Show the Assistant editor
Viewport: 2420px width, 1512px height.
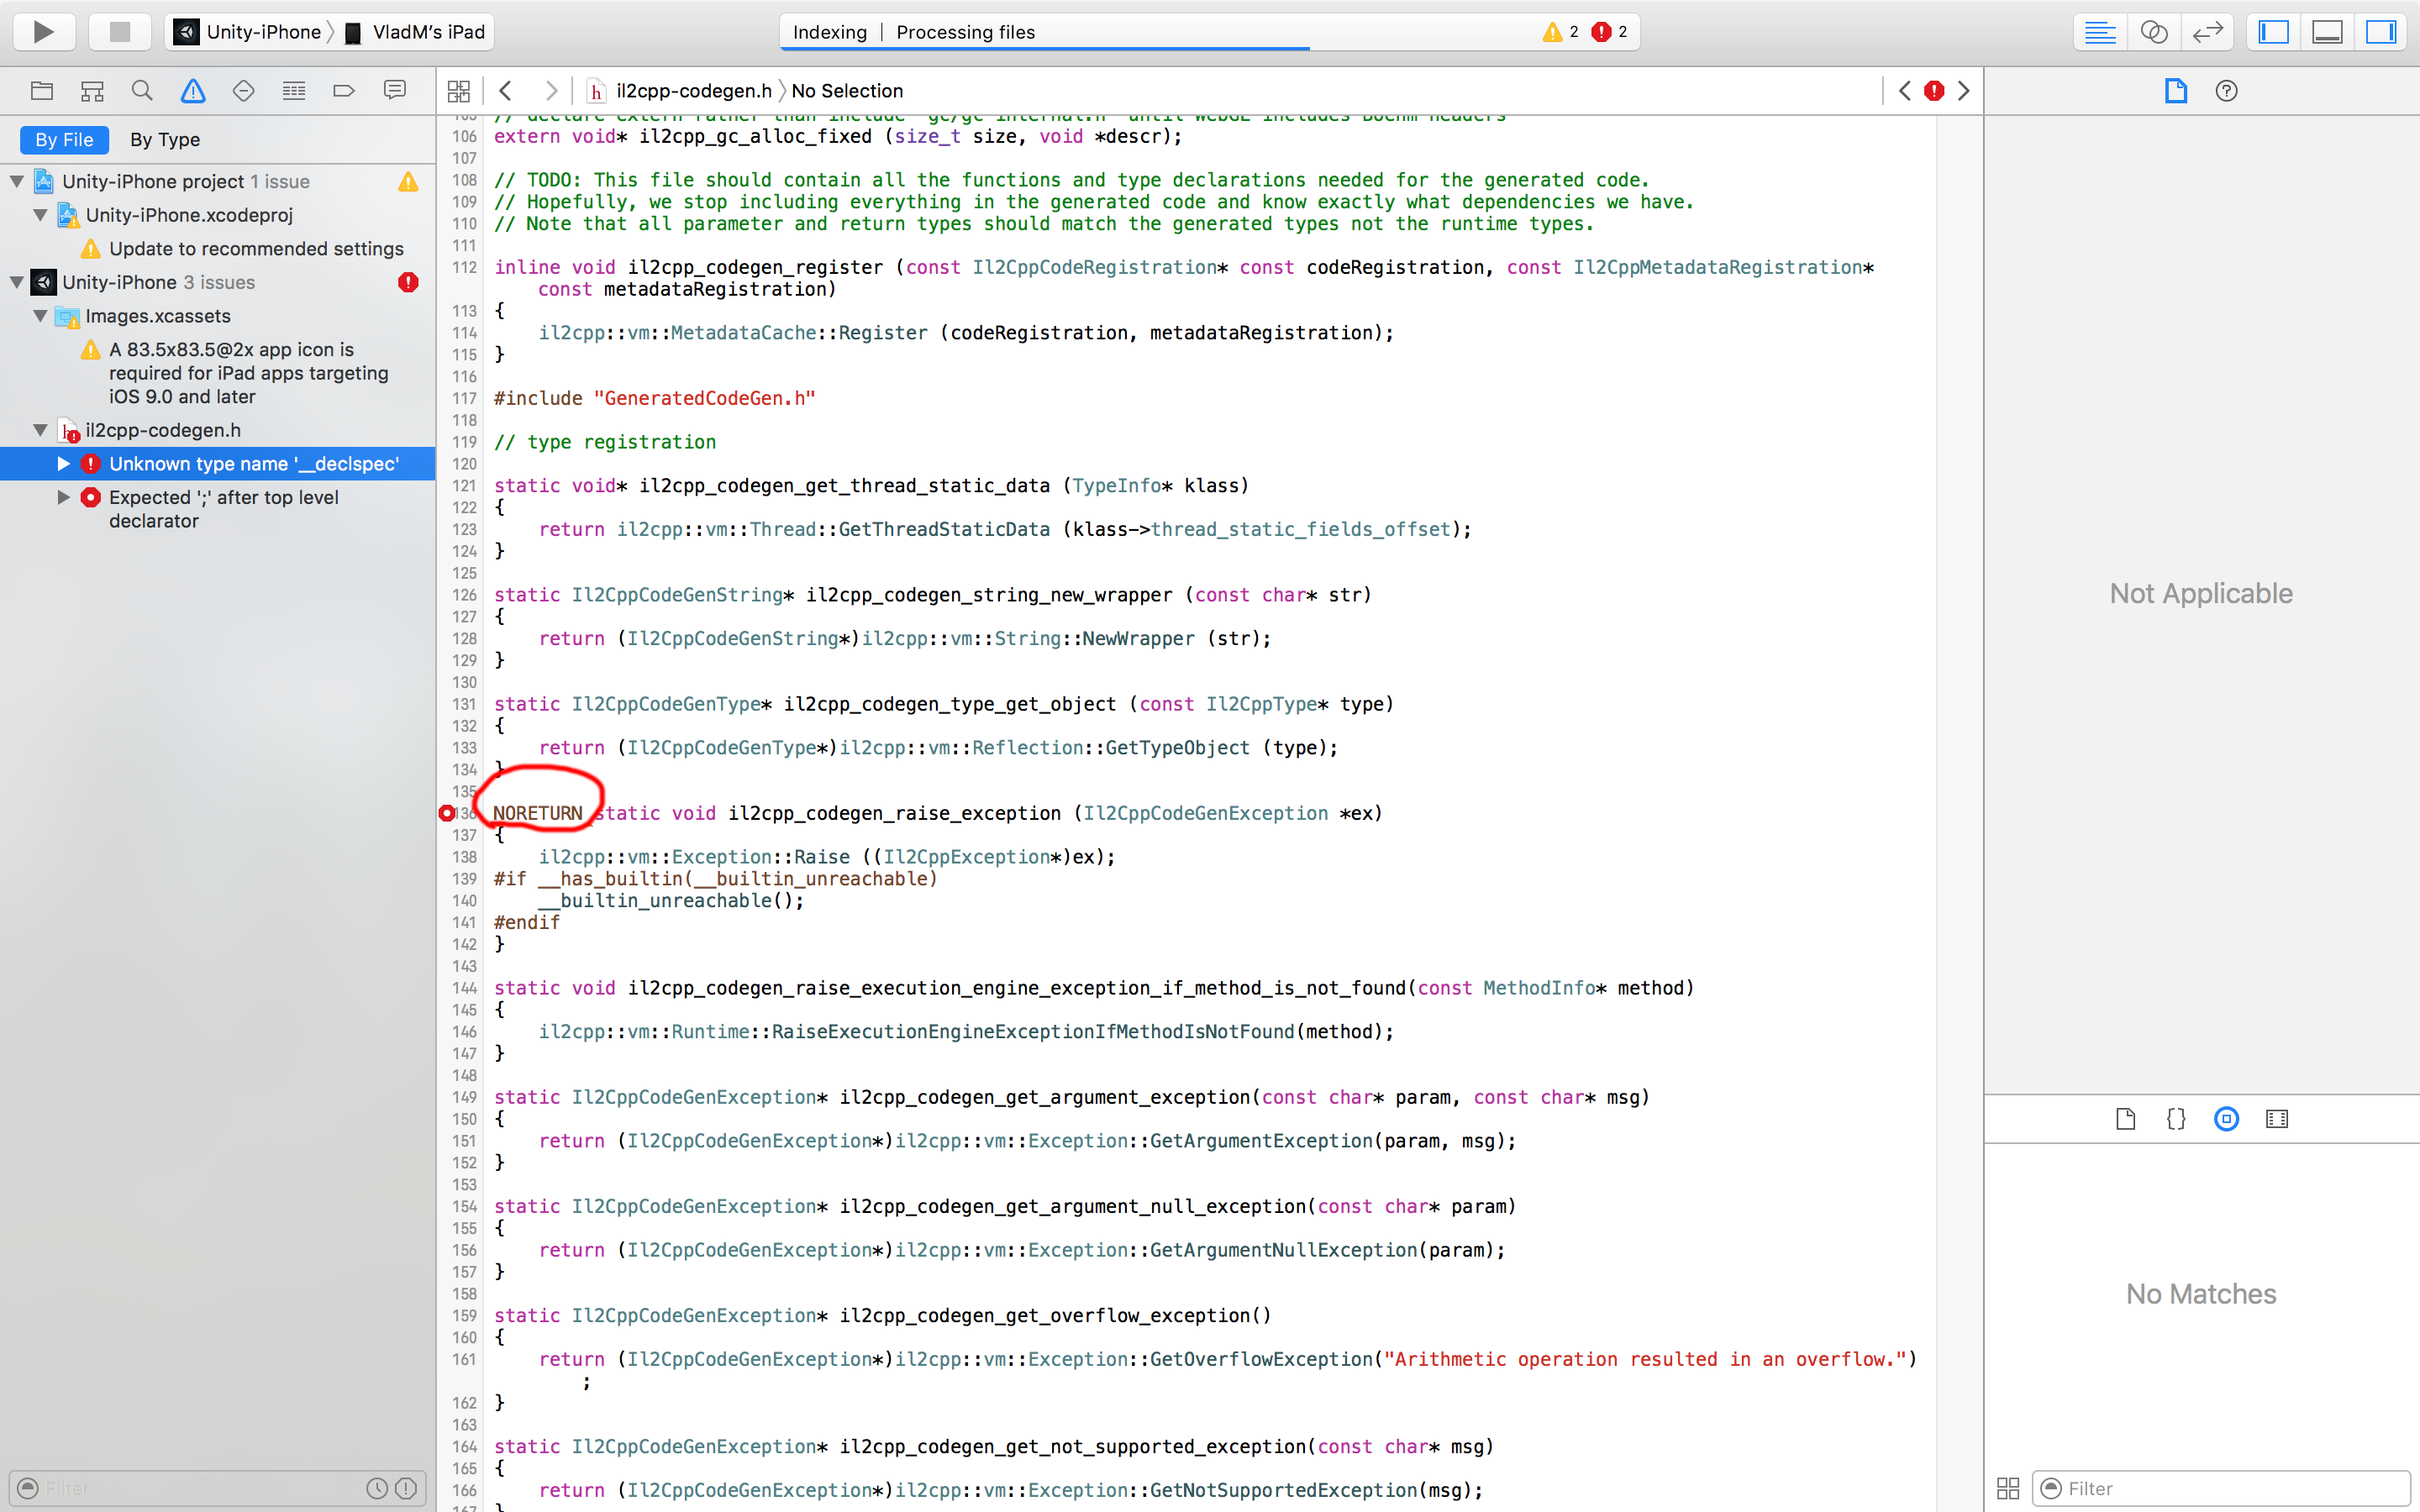2153,32
